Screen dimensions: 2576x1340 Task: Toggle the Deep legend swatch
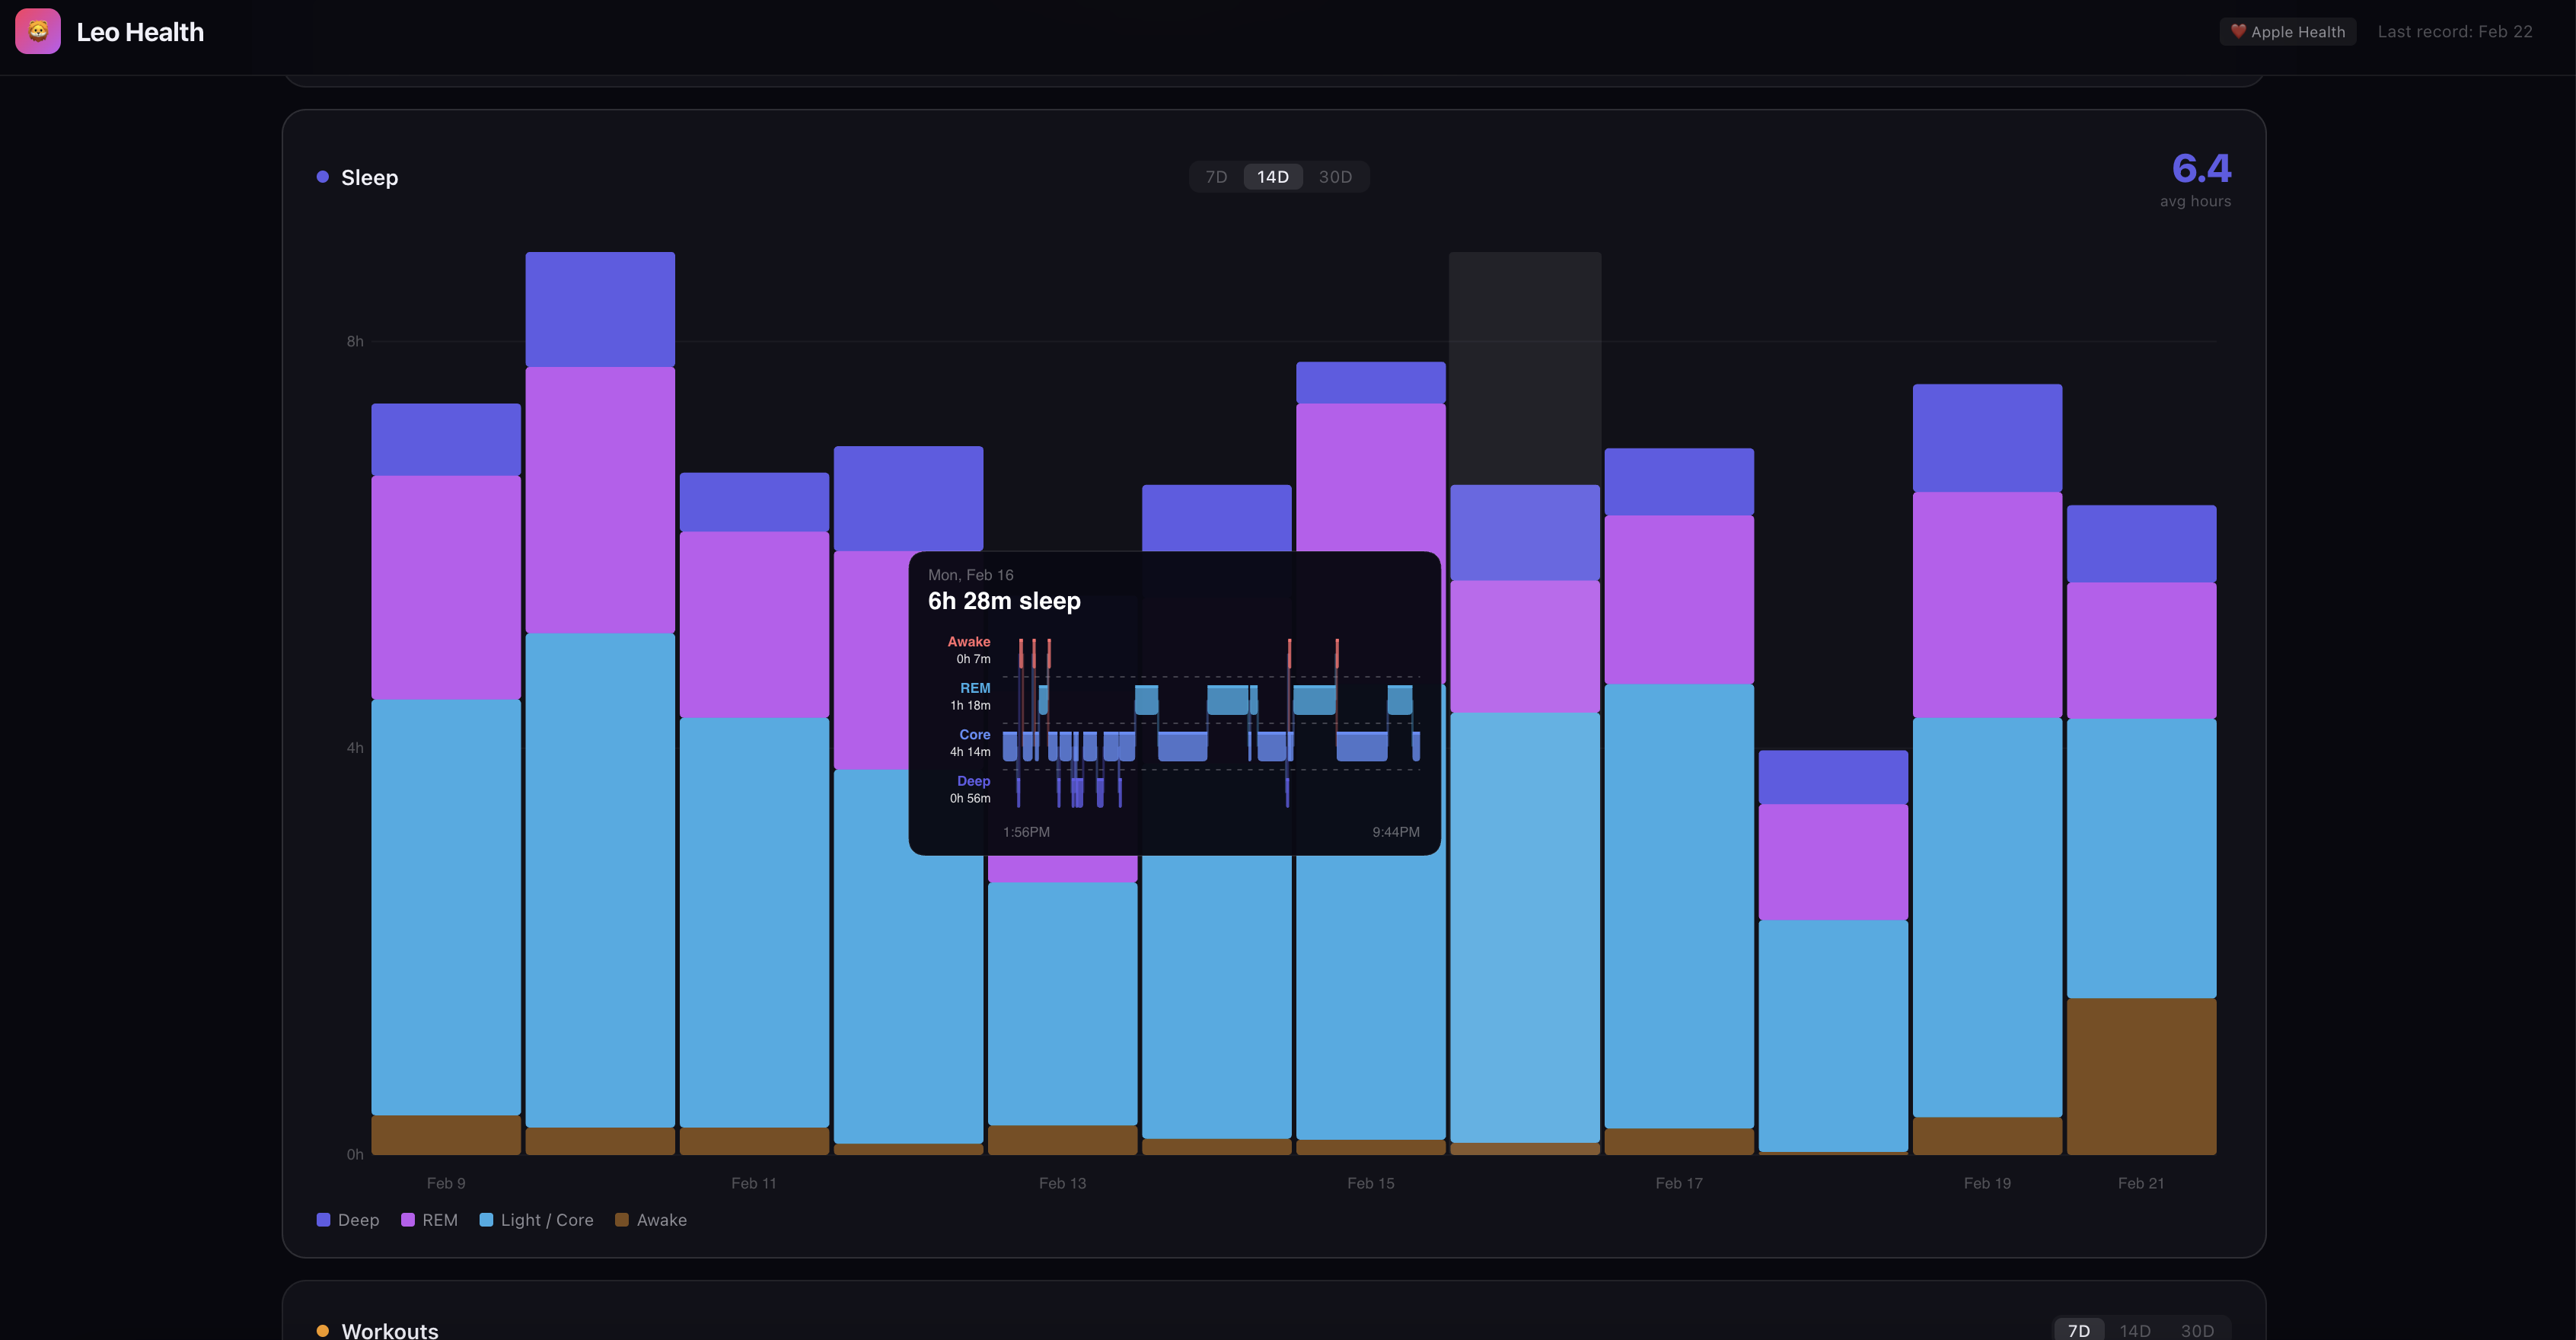tap(323, 1220)
